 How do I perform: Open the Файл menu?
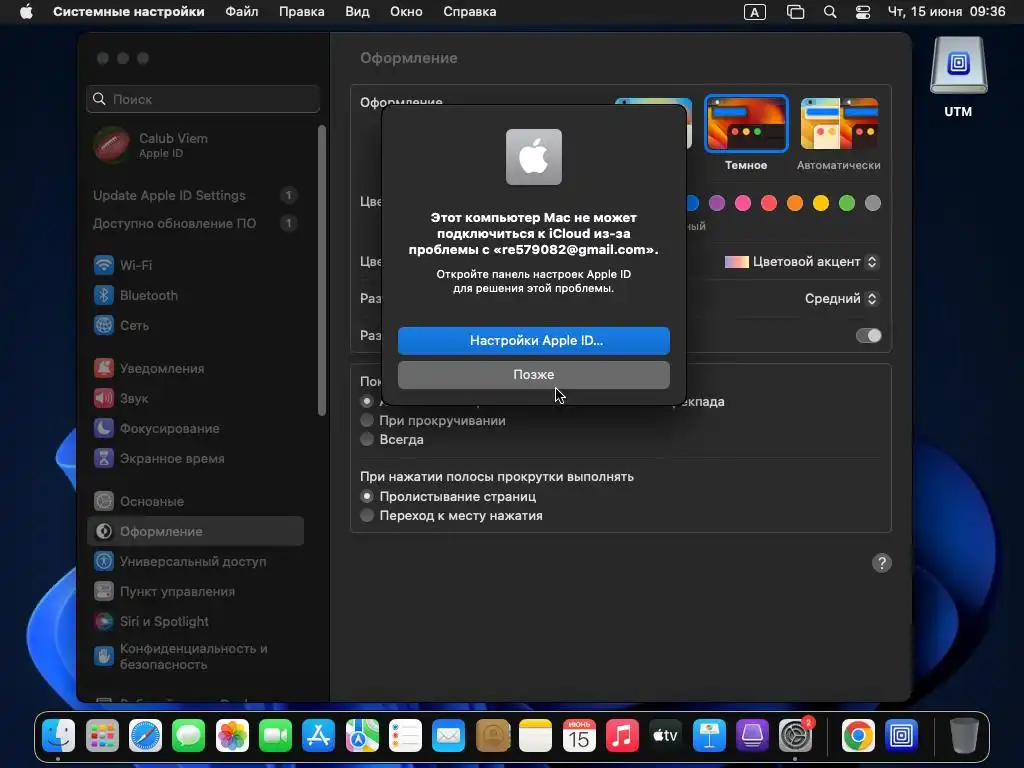(242, 12)
